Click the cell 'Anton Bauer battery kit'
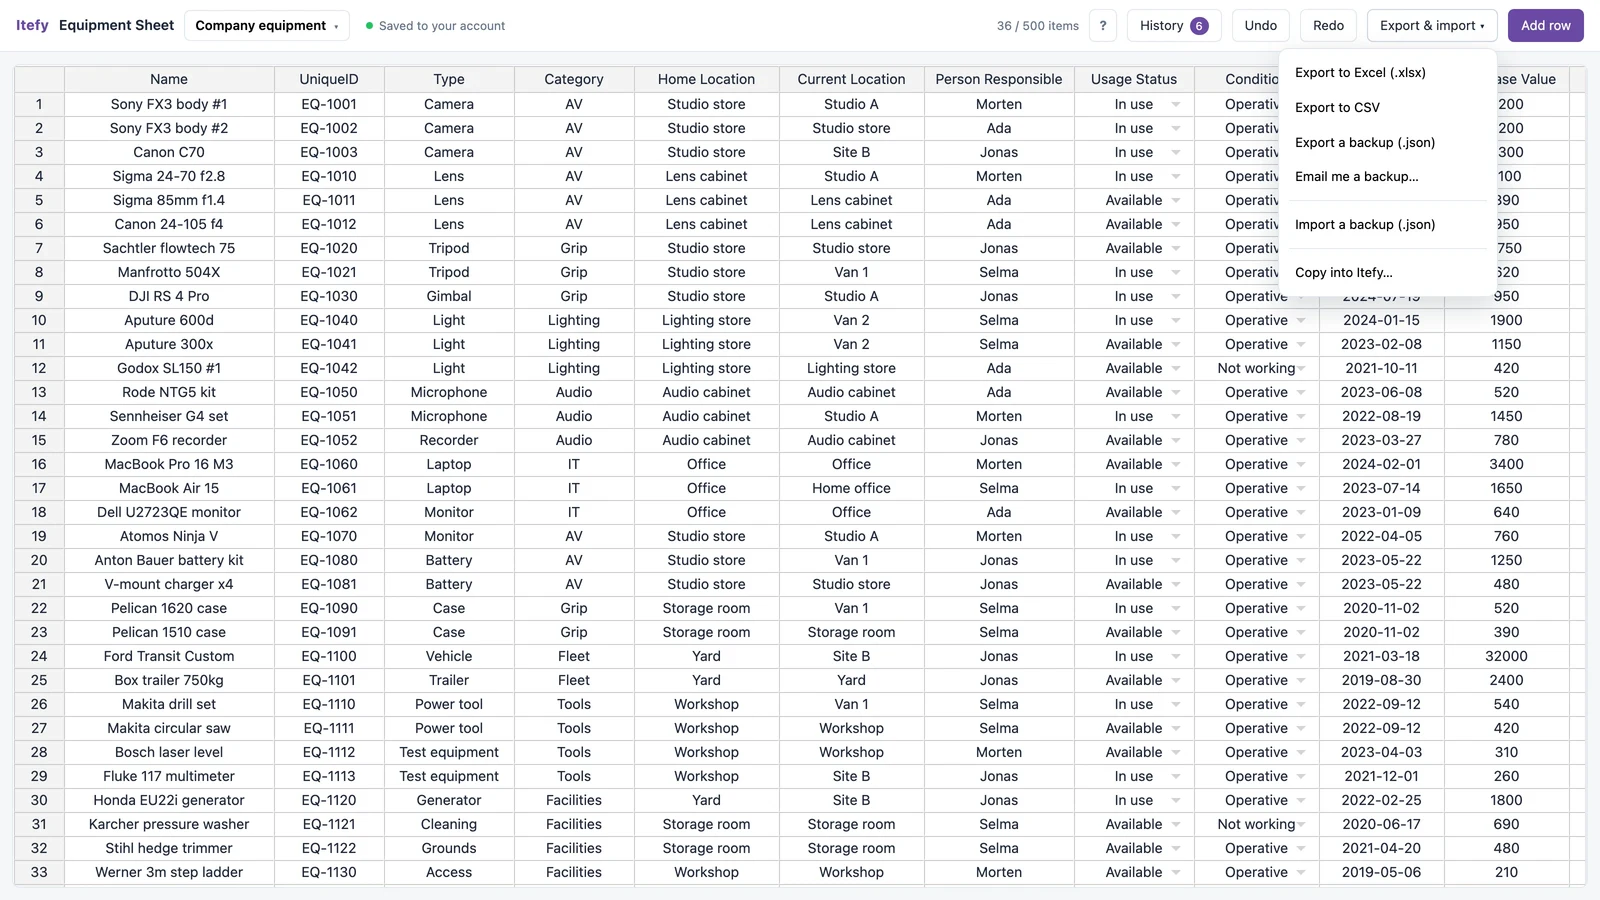Image resolution: width=1600 pixels, height=900 pixels. (x=169, y=560)
